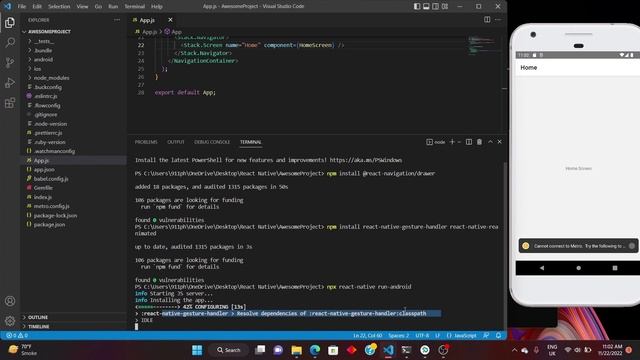The height and width of the screenshot is (360, 640).
Task: Open Windows Start menu on taskbar
Action: pyautogui.click(x=197, y=350)
